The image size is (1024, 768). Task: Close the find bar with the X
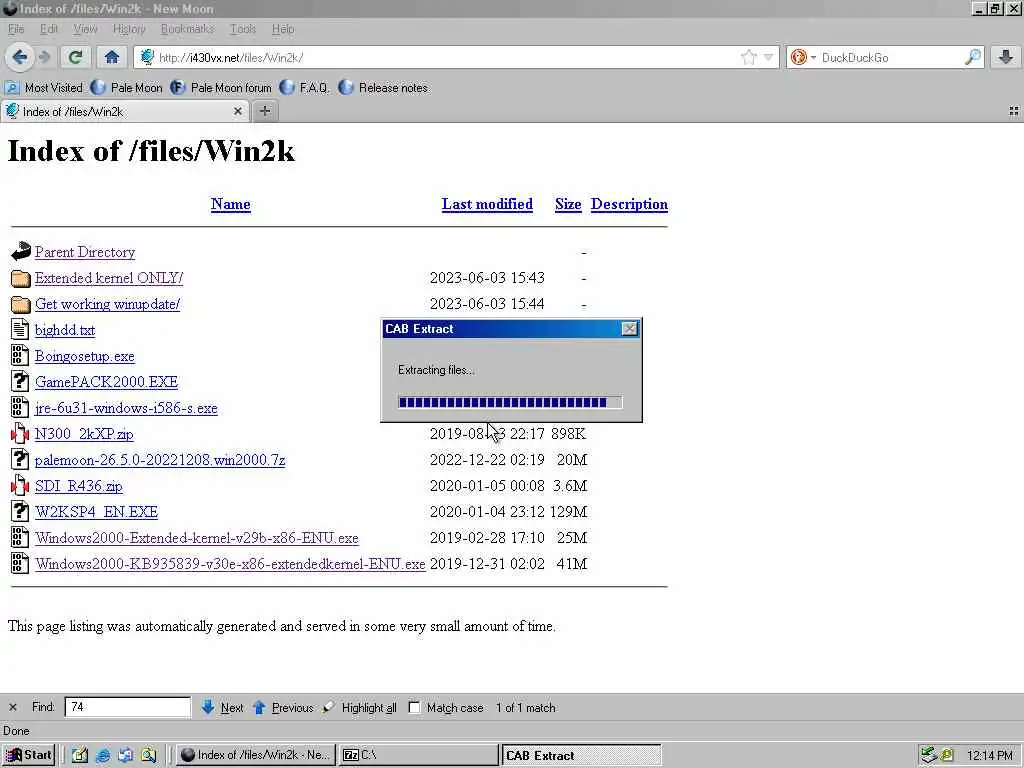[12, 707]
